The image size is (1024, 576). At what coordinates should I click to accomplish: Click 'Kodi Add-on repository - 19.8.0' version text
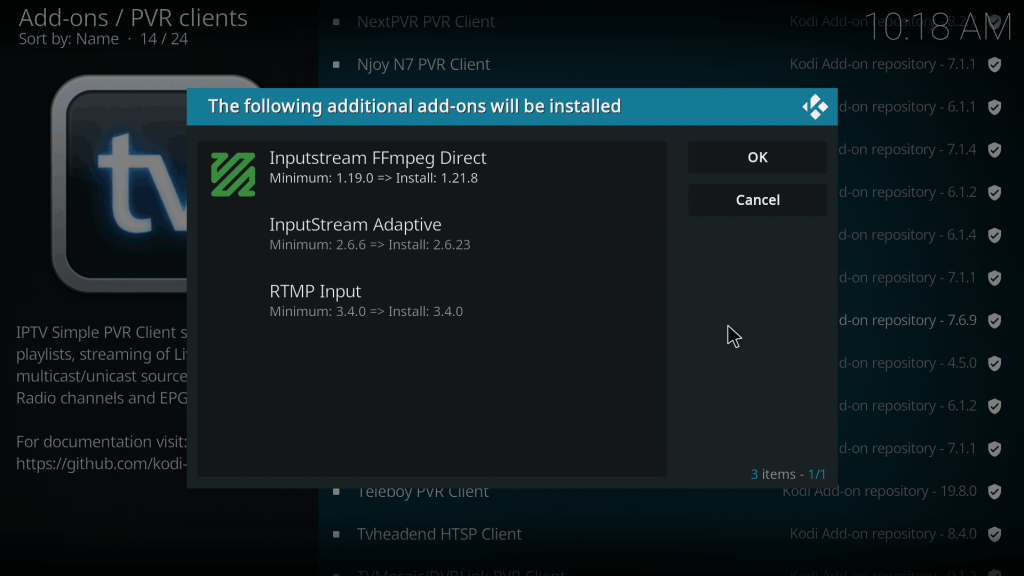tap(880, 492)
